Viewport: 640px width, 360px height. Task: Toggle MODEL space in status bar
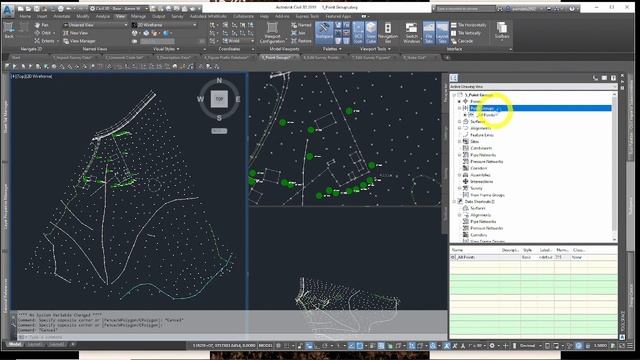click(x=265, y=345)
